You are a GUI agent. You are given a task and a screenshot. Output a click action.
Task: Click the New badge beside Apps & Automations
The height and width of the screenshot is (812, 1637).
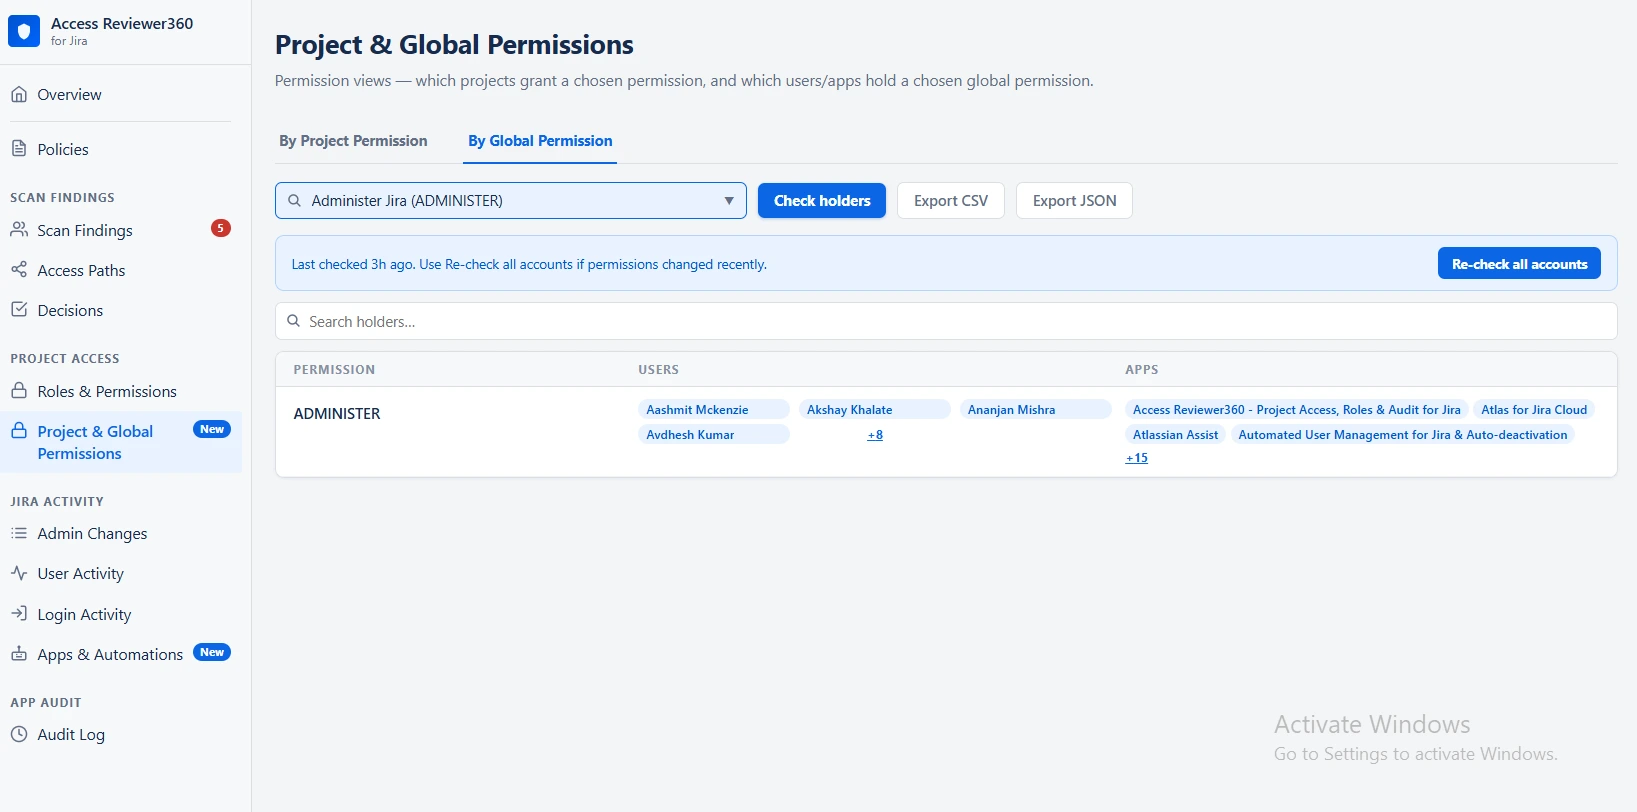tap(212, 652)
